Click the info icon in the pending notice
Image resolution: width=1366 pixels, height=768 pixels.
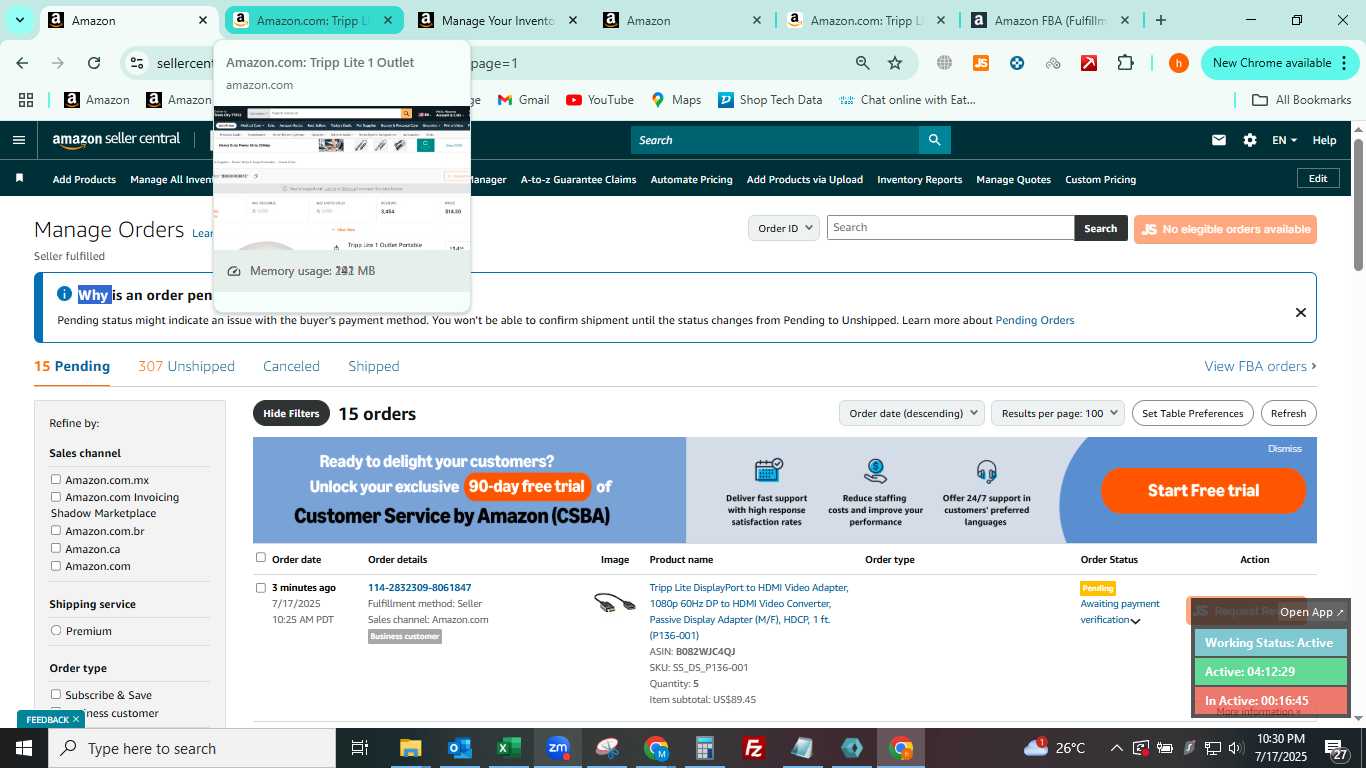(x=64, y=294)
